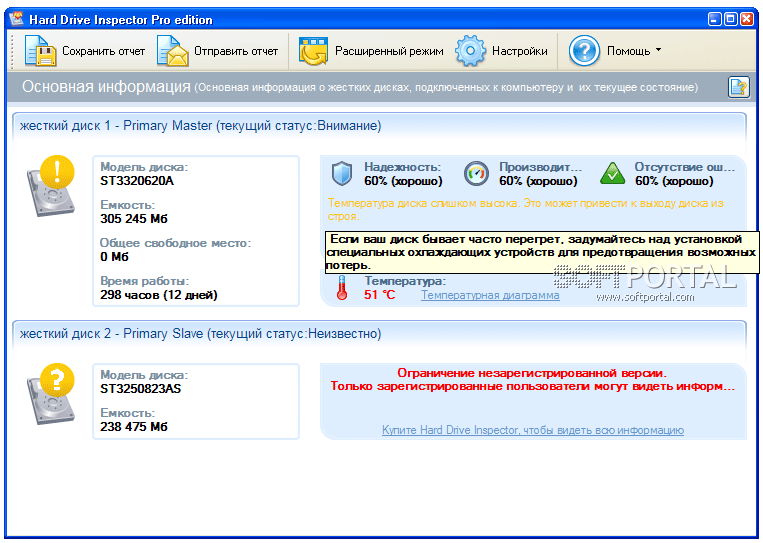This screenshot has height=543, width=763.
Task: Click hard disk 1 warning drive icon
Action: pyautogui.click(x=51, y=186)
